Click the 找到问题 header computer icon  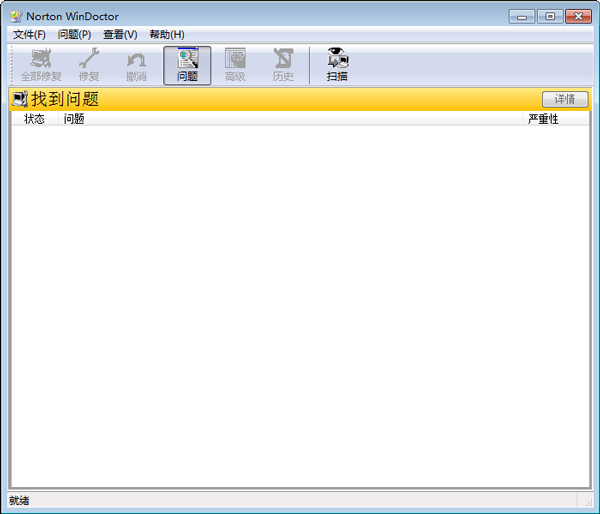20,99
